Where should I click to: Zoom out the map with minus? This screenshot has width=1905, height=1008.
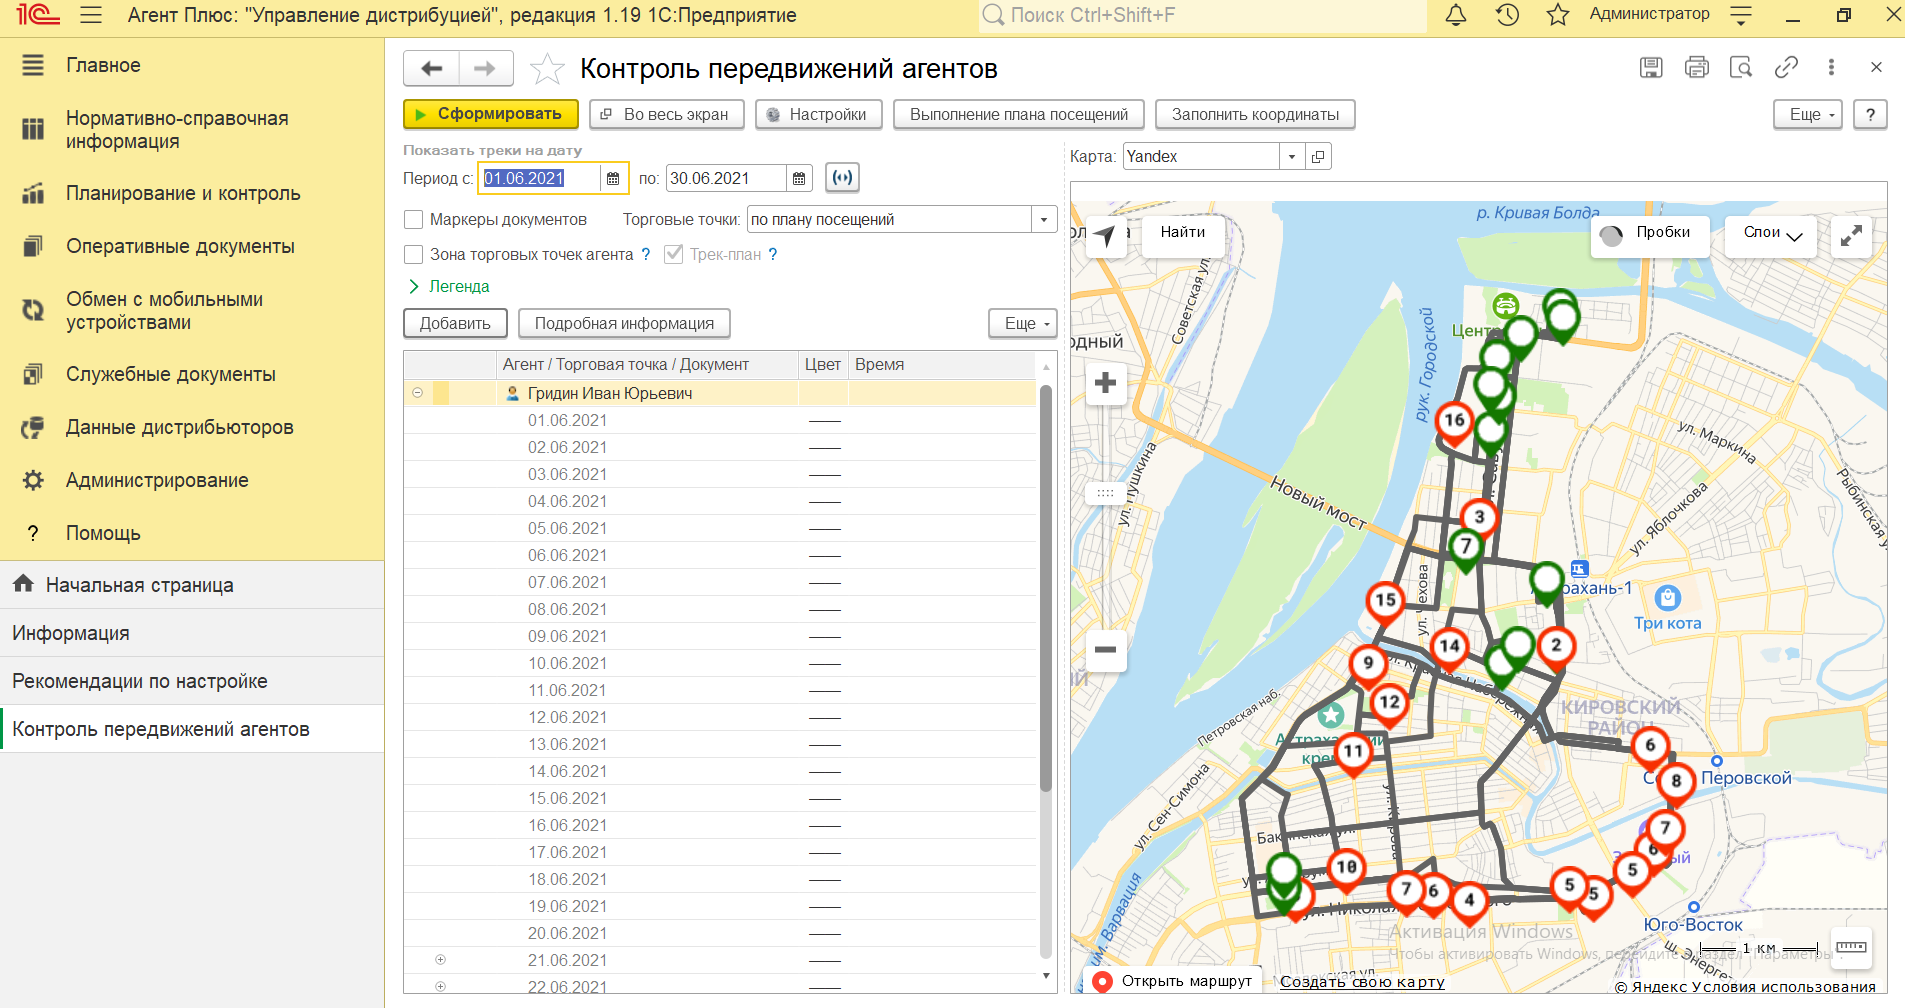pyautogui.click(x=1105, y=650)
